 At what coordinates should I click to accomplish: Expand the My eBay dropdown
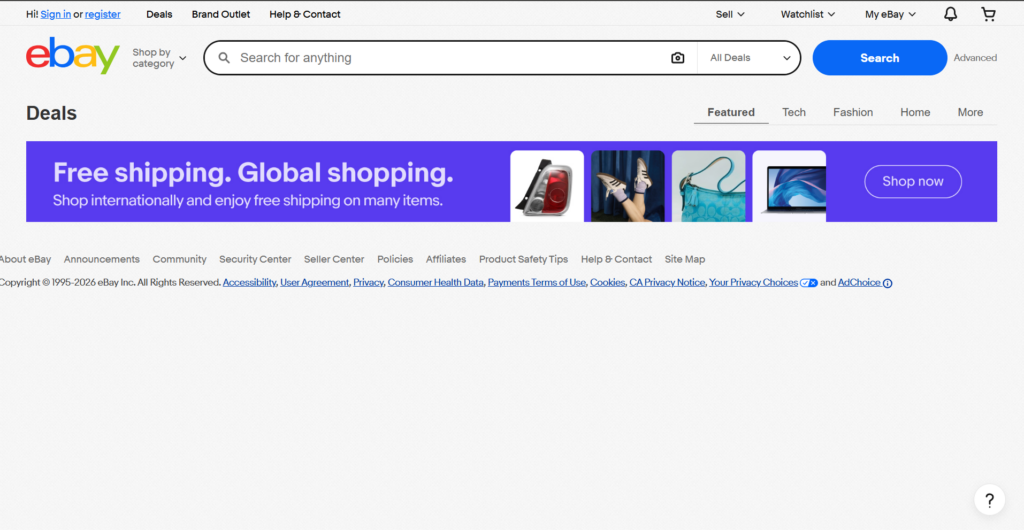pos(890,14)
